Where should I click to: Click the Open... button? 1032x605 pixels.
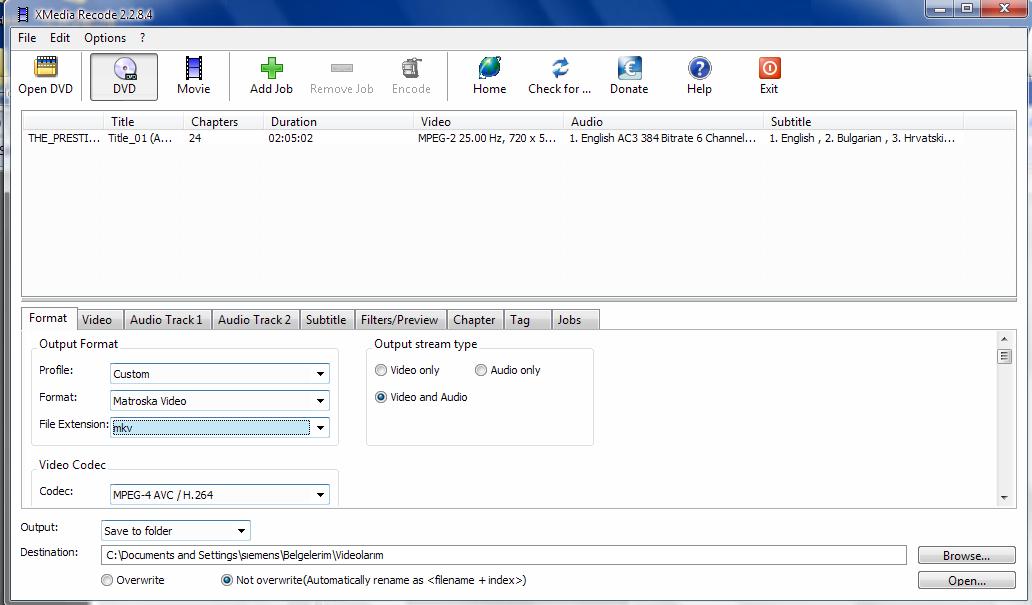coord(966,581)
